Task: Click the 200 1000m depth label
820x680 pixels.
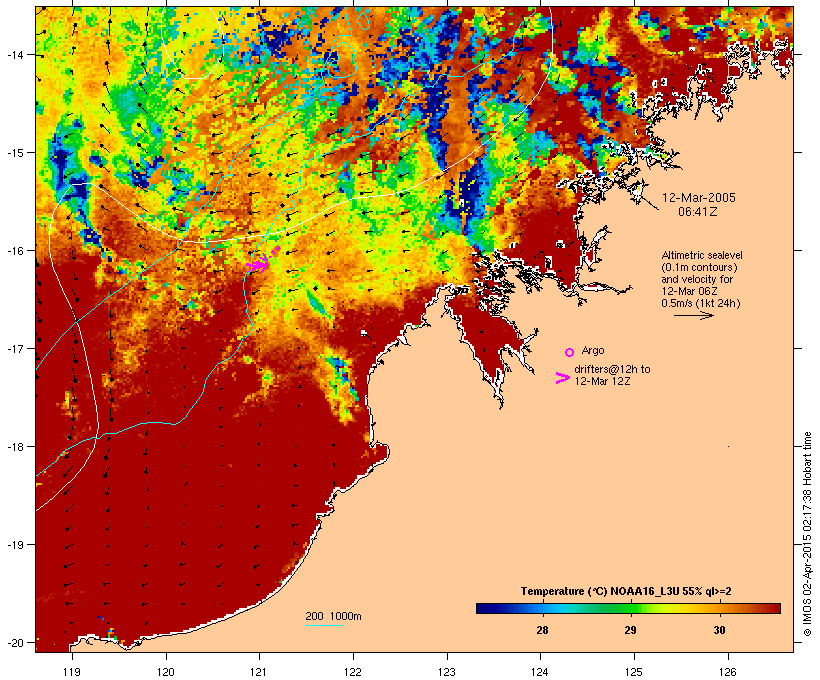Action: click(333, 616)
